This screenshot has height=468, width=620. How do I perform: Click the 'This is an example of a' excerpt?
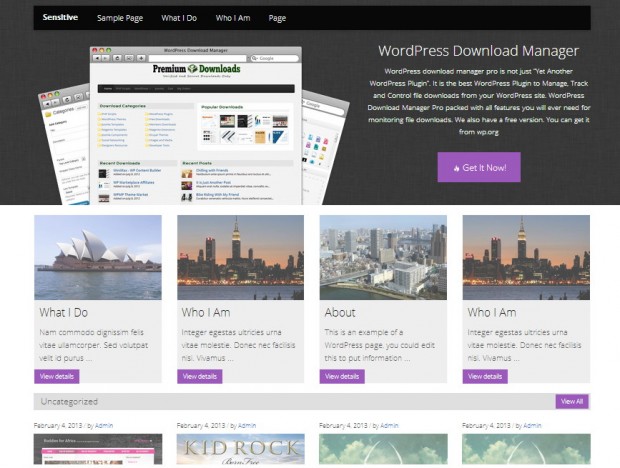[380, 345]
